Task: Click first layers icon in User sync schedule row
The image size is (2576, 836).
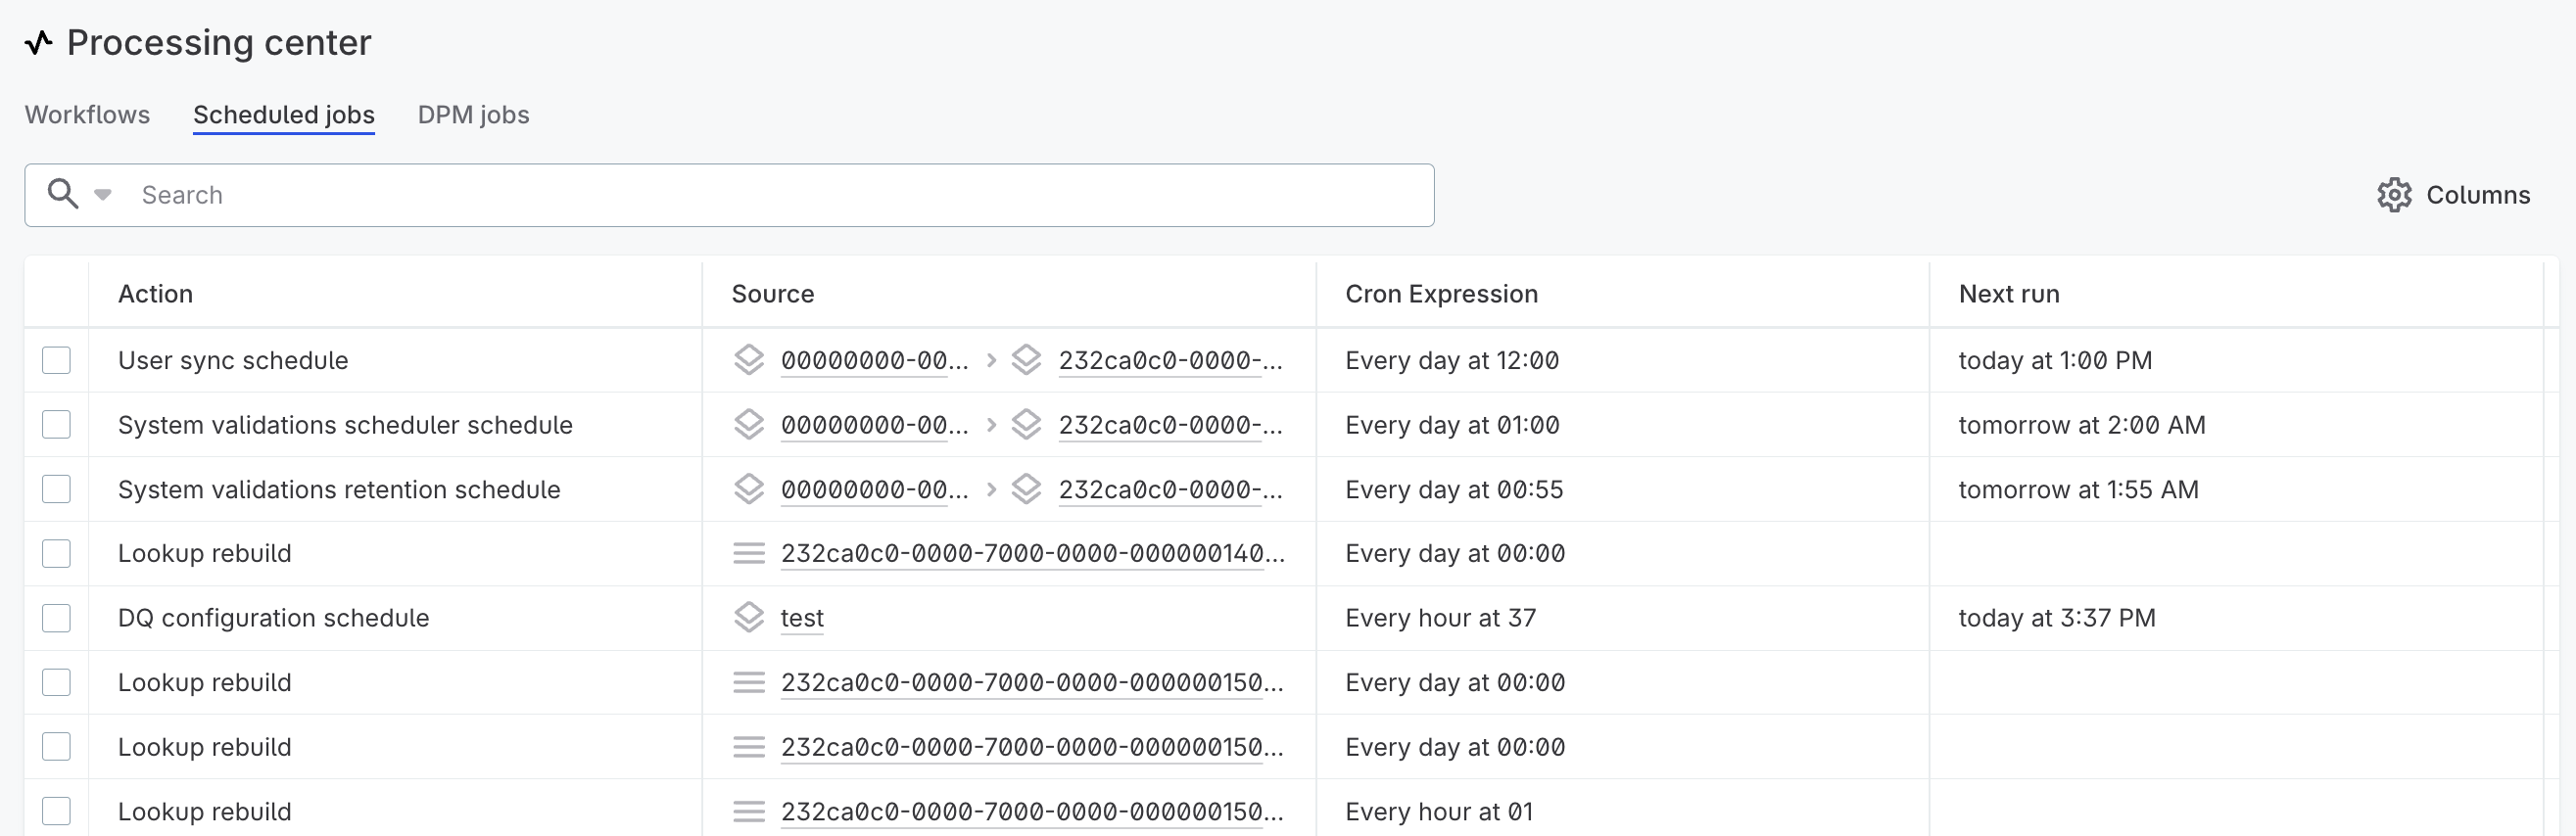Action: click(x=749, y=360)
